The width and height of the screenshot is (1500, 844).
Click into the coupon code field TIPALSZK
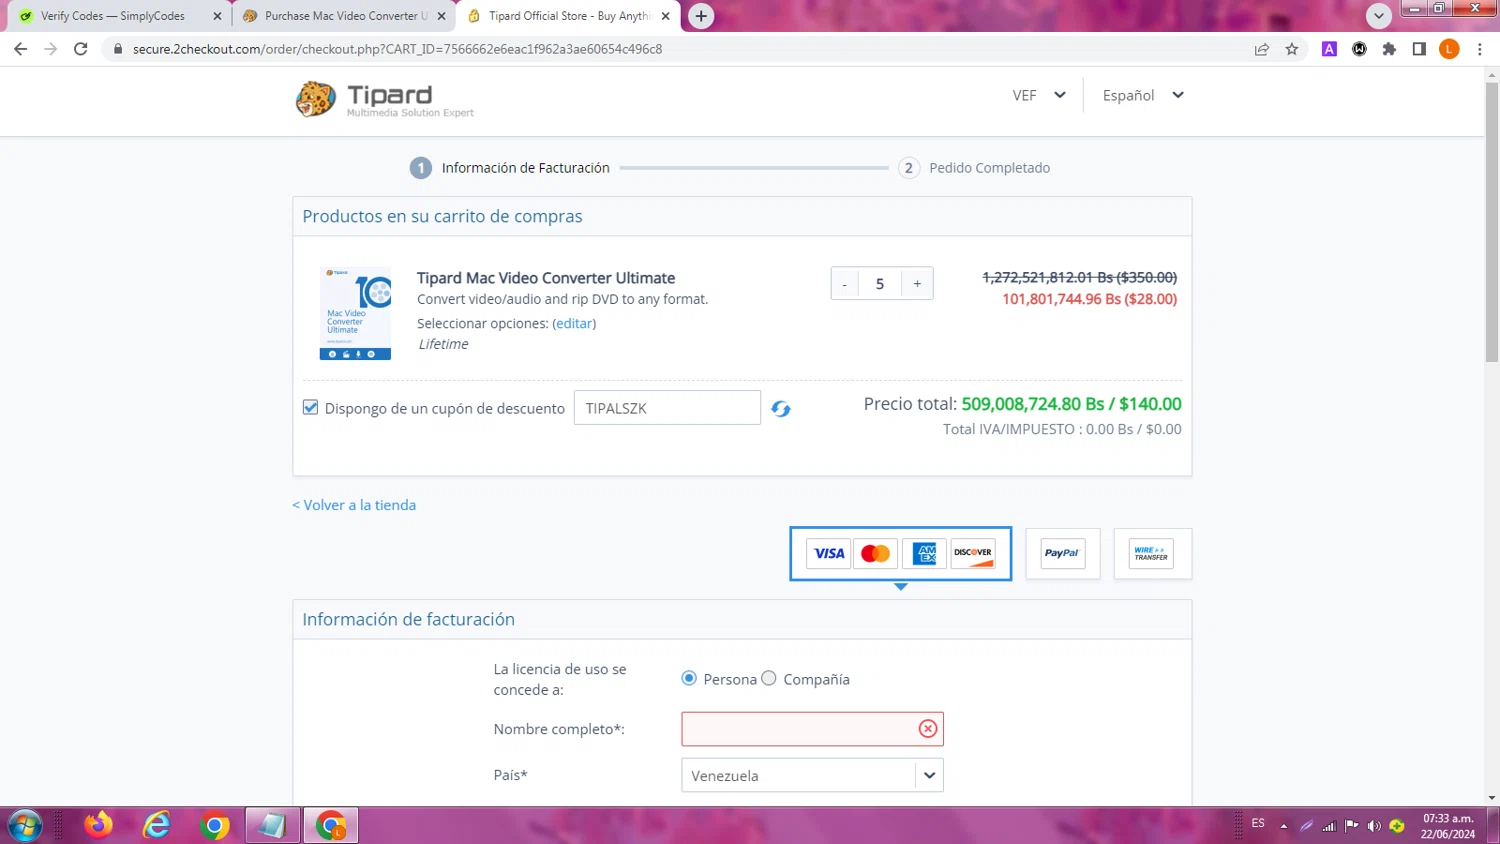[x=667, y=408]
